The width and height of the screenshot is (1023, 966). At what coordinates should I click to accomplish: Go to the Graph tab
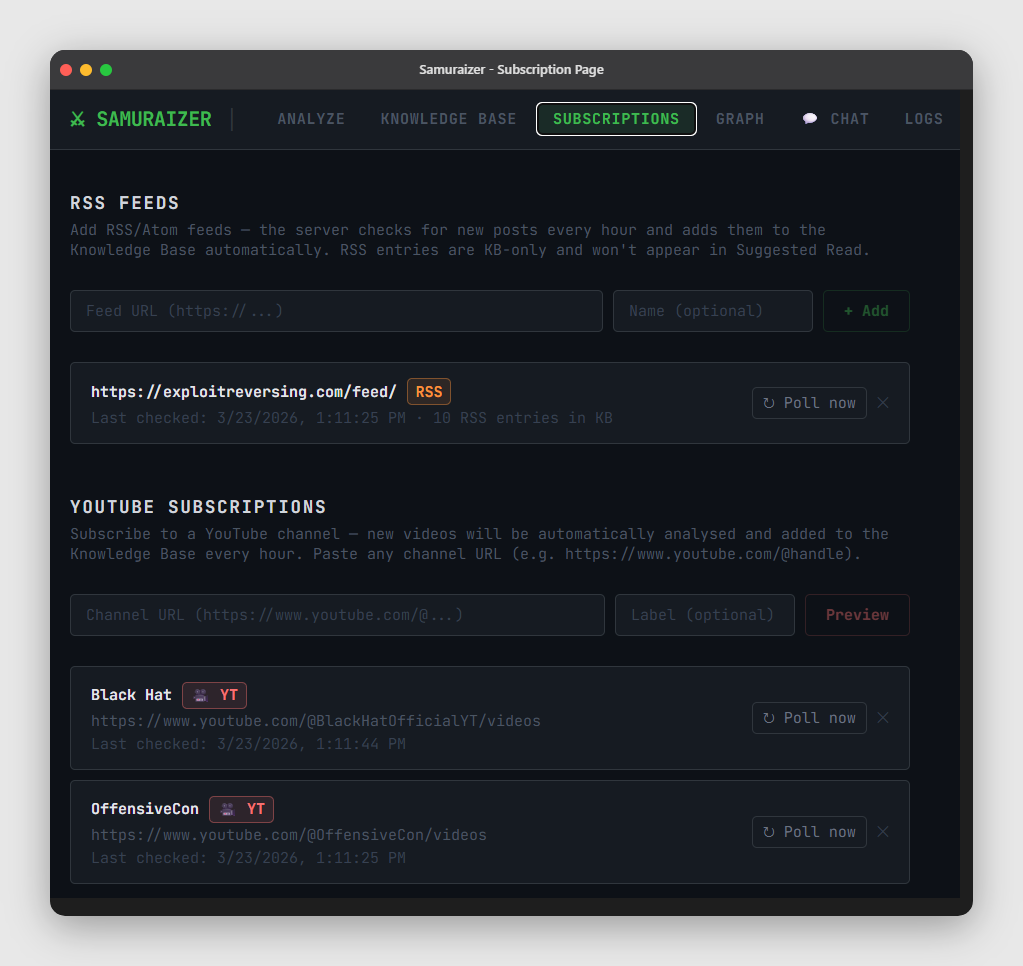(740, 119)
